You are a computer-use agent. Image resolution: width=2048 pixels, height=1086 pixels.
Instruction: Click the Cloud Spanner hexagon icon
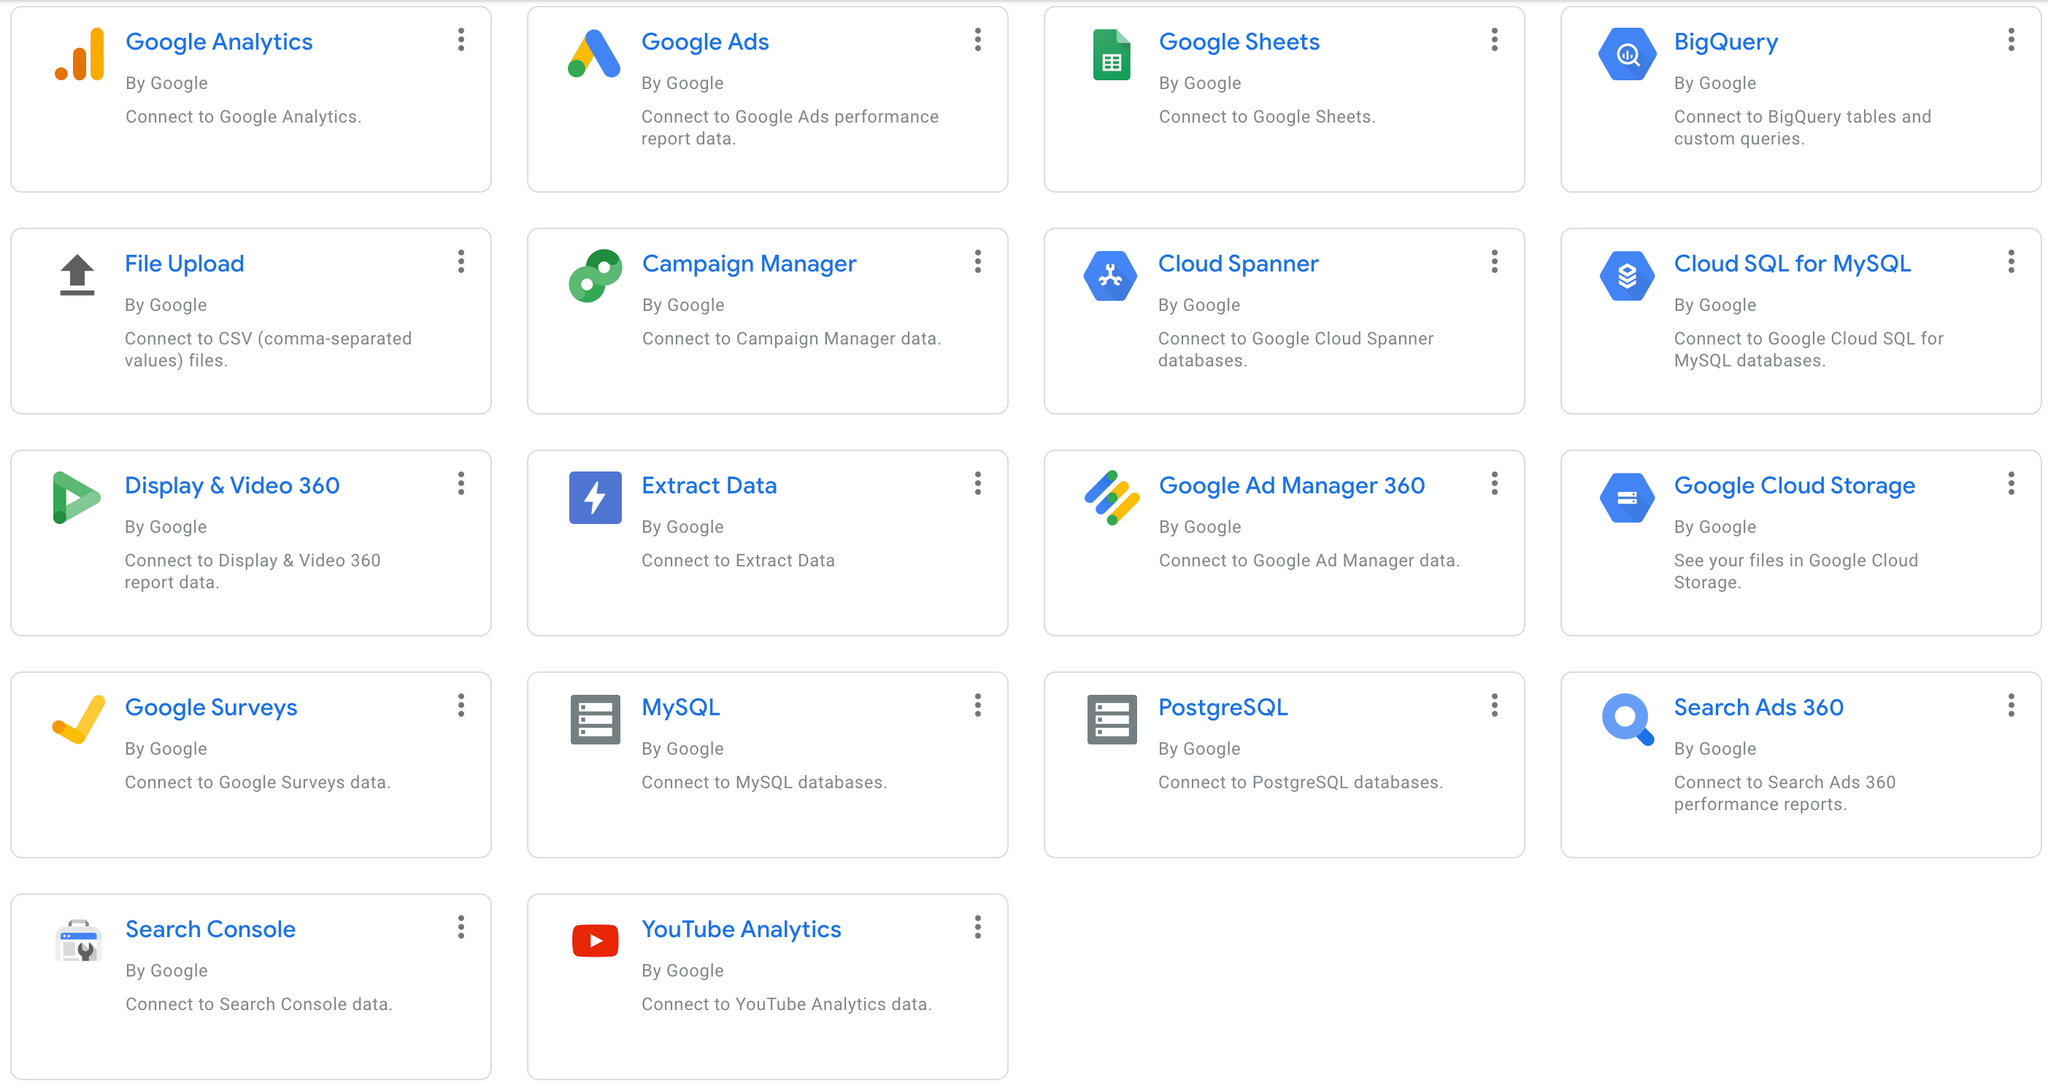click(x=1110, y=276)
